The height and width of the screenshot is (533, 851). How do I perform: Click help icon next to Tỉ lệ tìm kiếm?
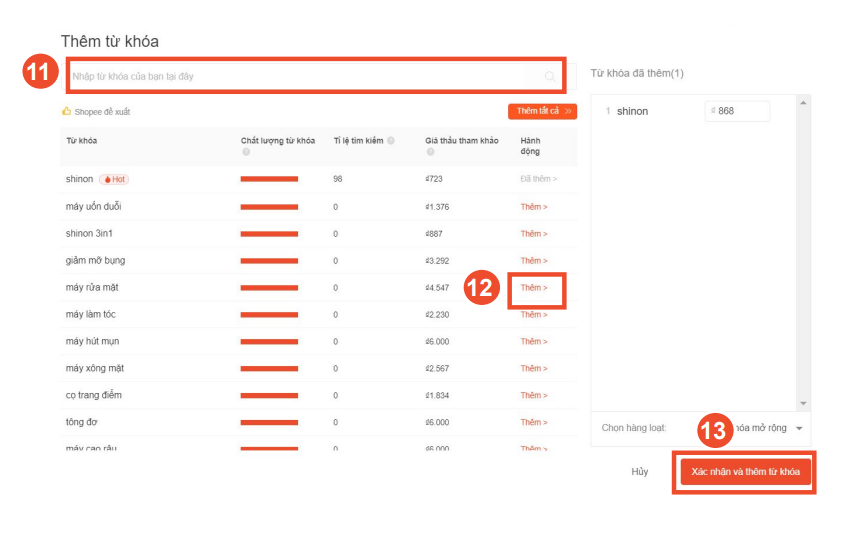click(391, 141)
